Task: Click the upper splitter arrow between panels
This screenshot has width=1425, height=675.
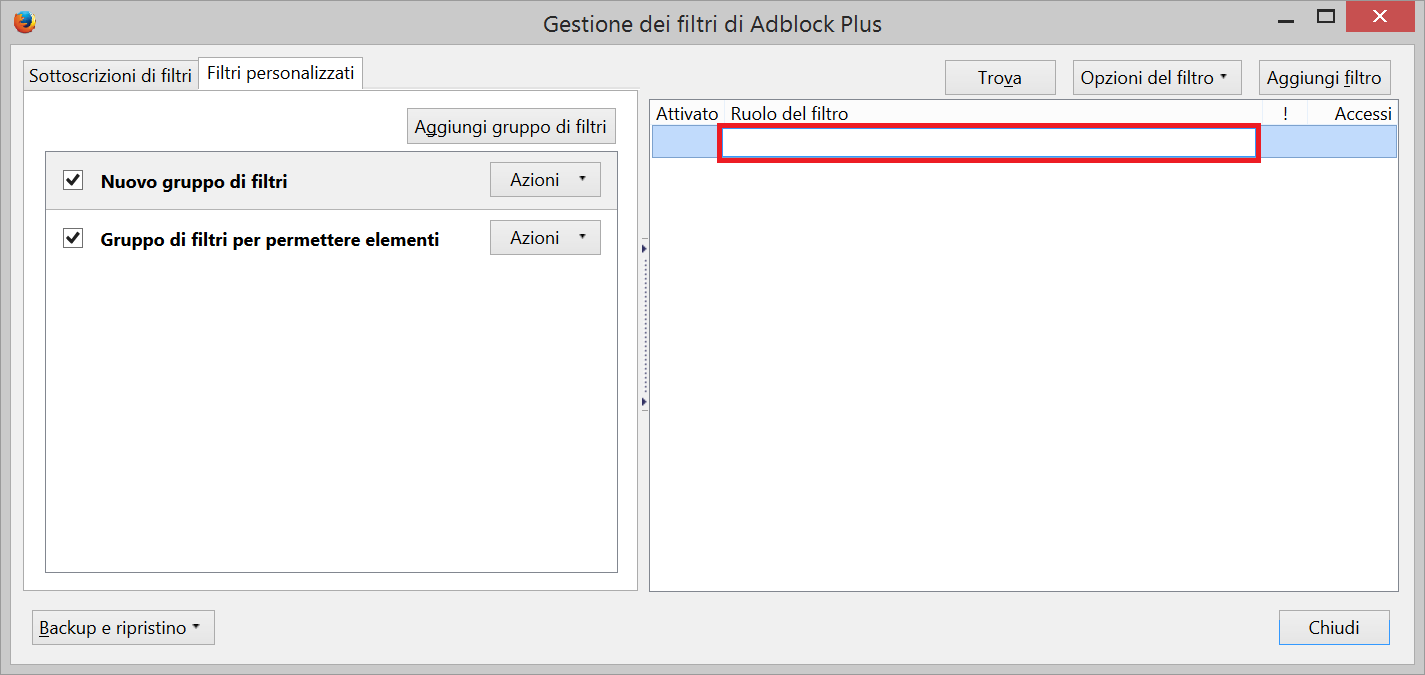Action: (644, 246)
